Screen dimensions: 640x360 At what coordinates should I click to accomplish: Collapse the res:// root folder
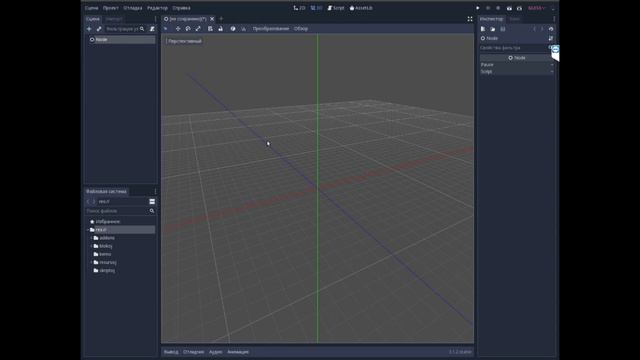click(88, 230)
